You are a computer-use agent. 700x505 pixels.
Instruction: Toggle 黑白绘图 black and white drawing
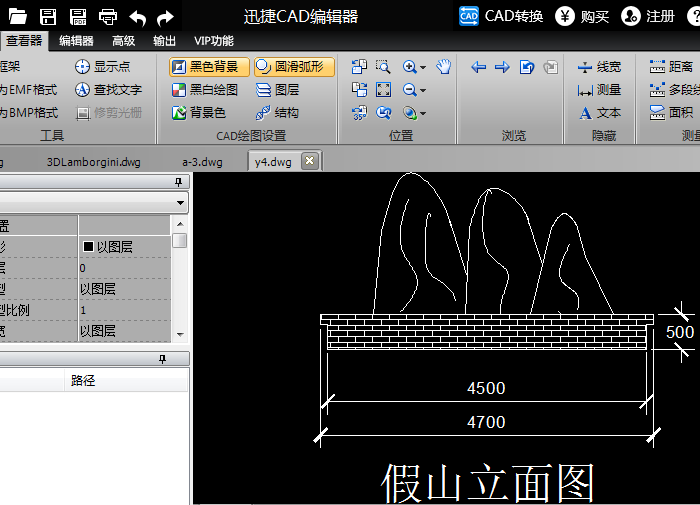point(205,90)
